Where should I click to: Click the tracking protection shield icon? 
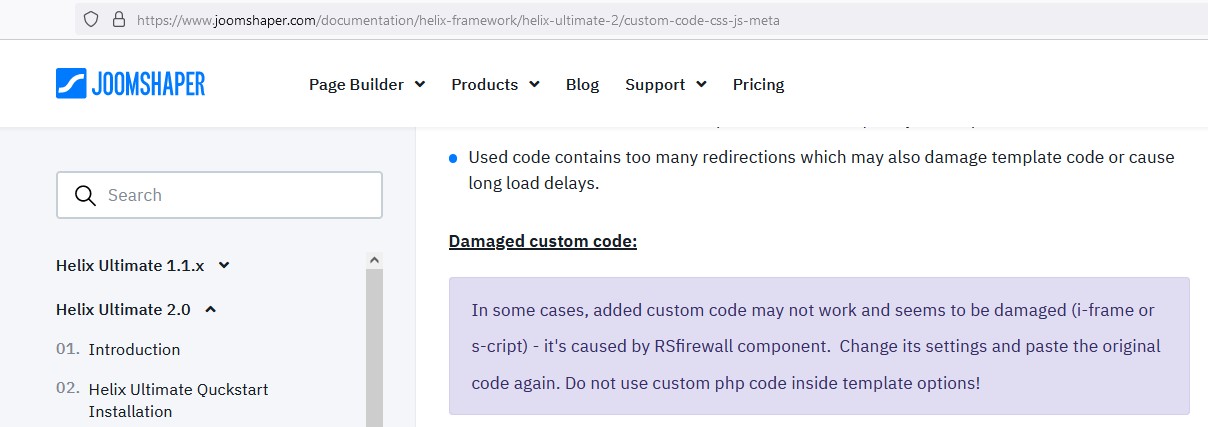92,19
